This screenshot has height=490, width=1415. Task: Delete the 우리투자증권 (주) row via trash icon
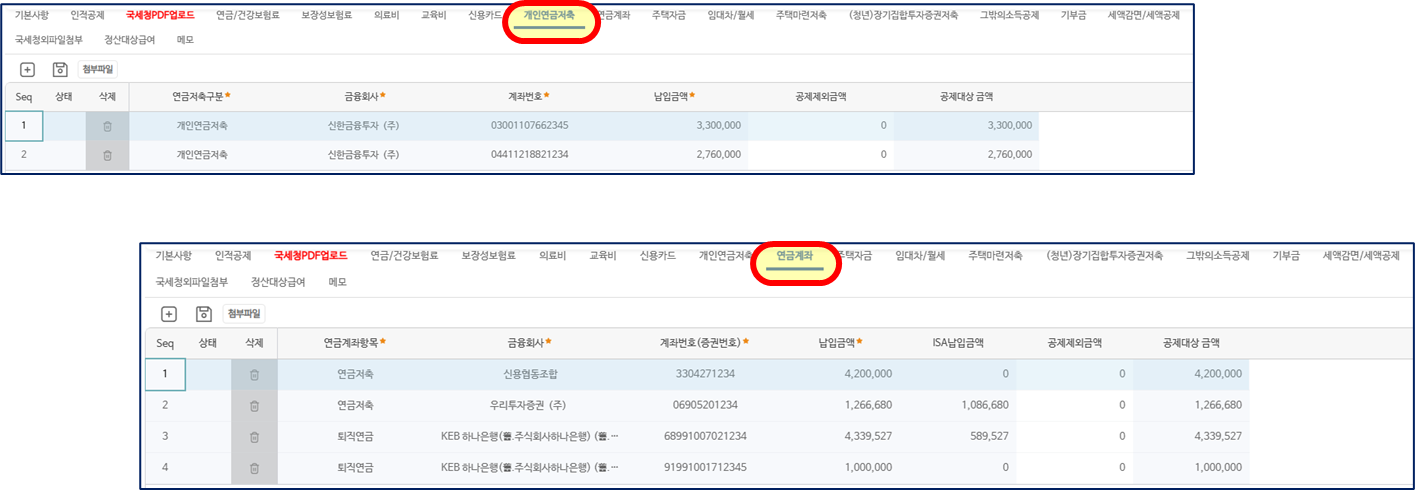(254, 405)
